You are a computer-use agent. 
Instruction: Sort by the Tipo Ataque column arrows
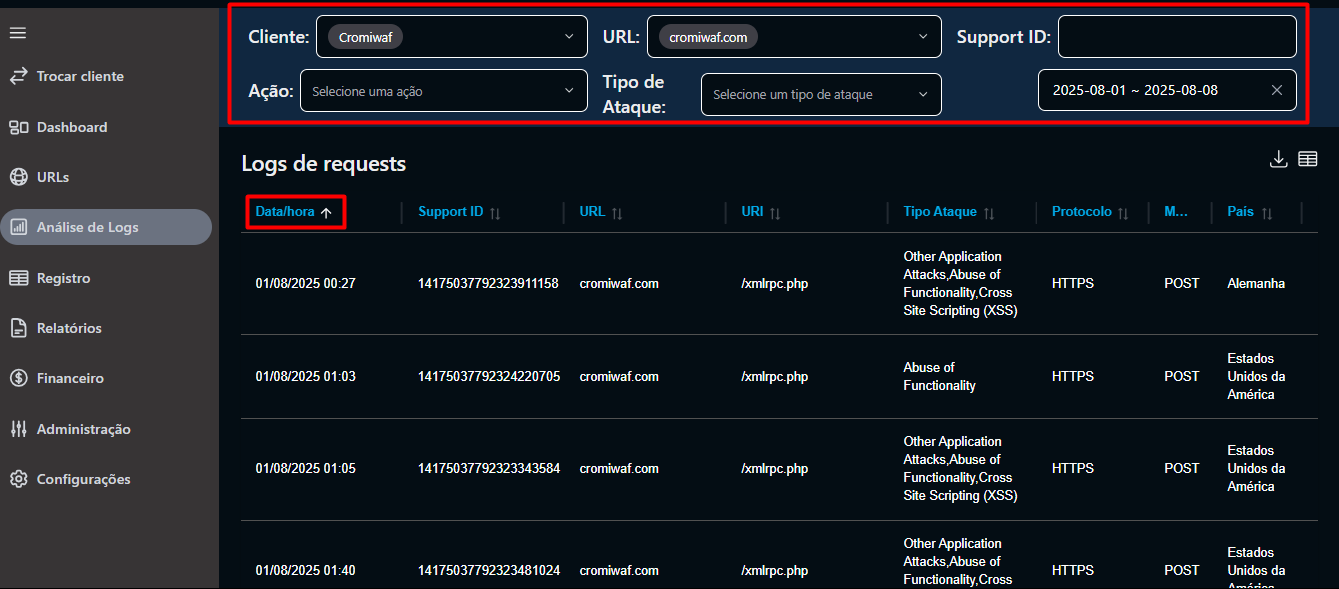coord(989,213)
